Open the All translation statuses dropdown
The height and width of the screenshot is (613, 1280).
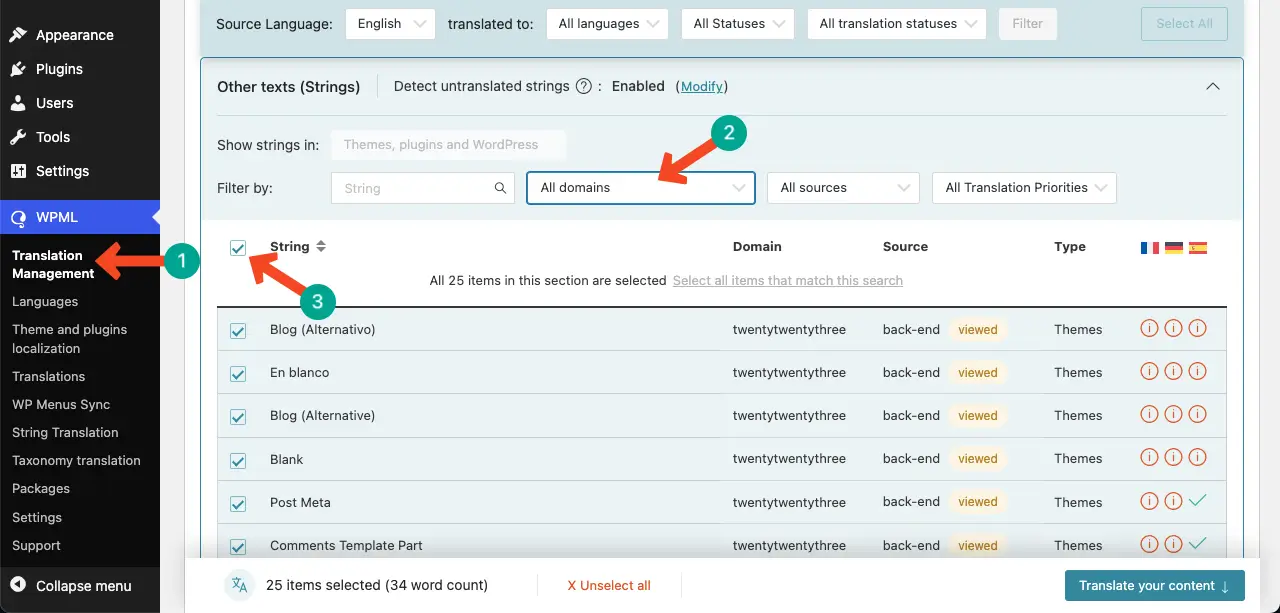[897, 24]
